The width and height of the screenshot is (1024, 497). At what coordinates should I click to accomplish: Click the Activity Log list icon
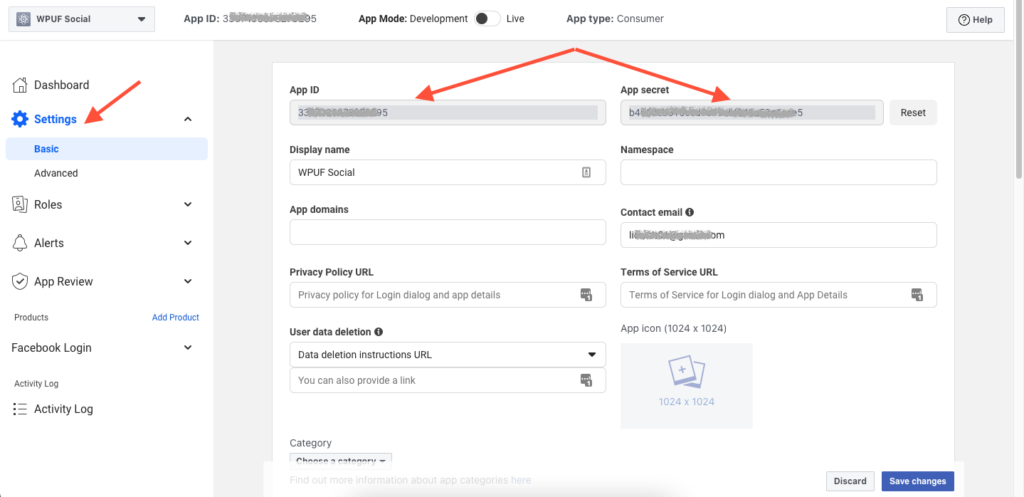coord(20,409)
